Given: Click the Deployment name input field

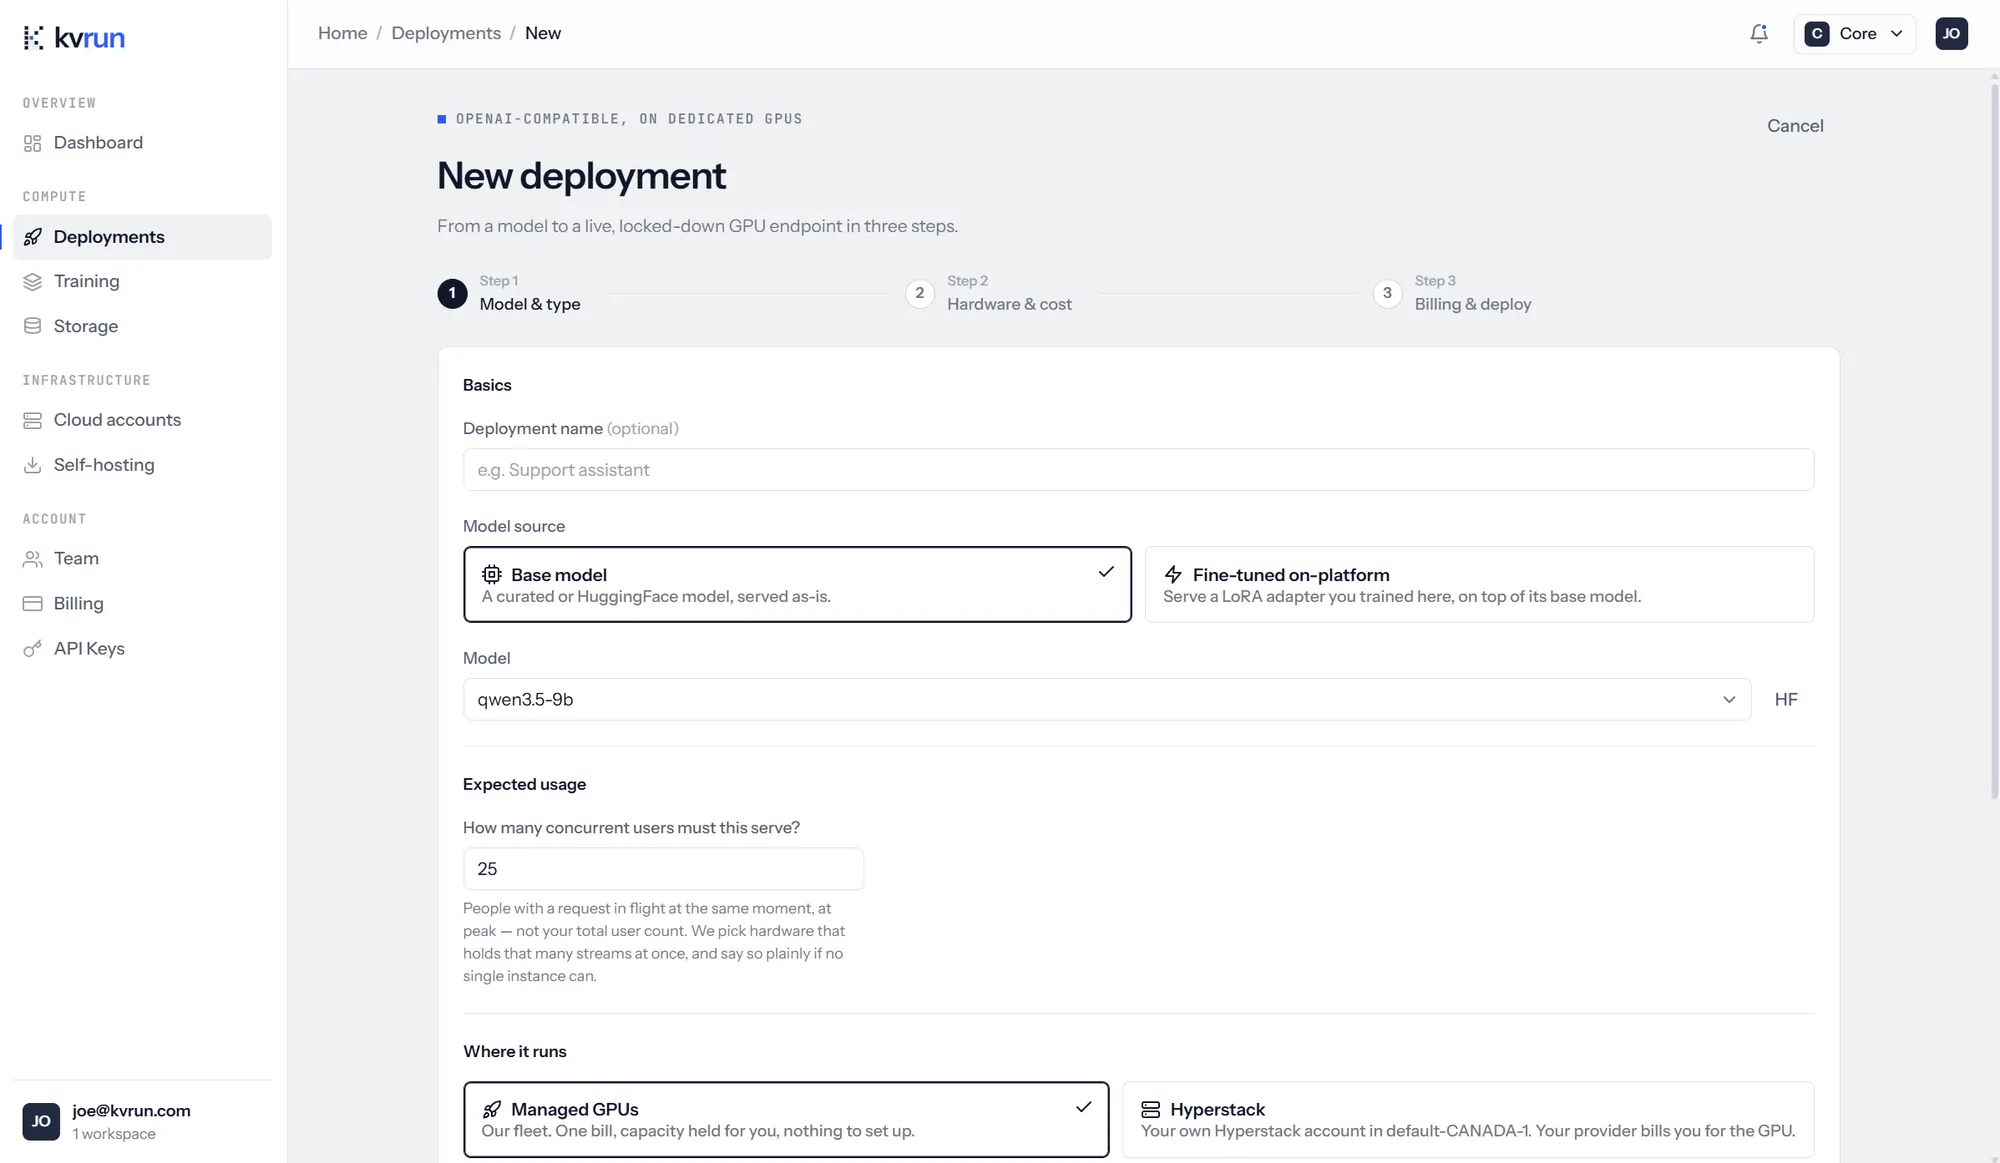Looking at the screenshot, I should 1138,470.
